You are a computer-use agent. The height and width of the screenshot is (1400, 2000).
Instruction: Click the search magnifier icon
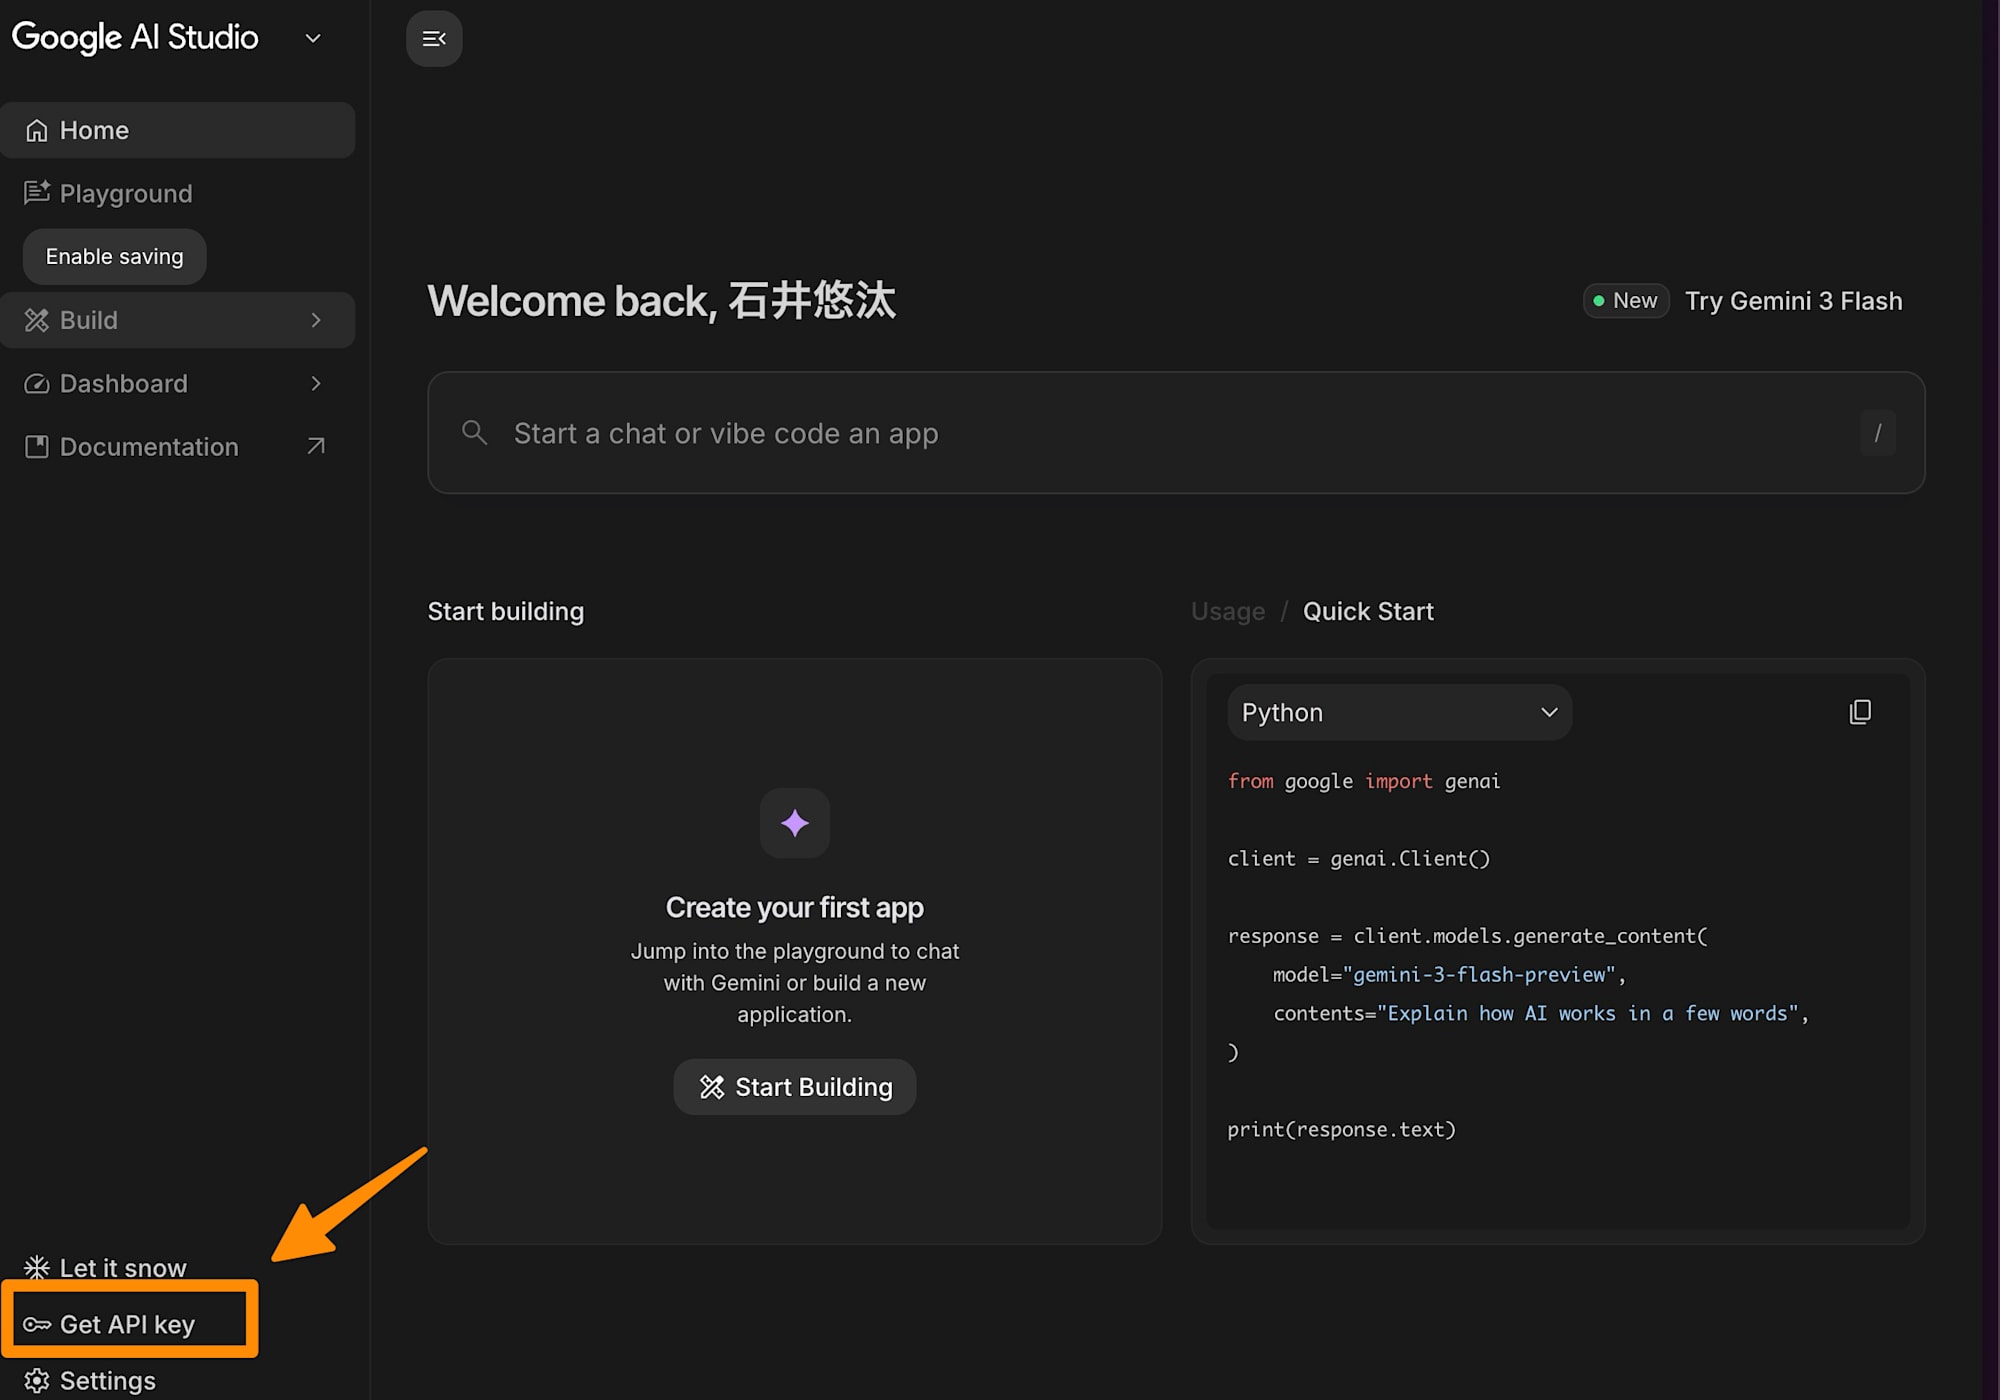tap(474, 433)
